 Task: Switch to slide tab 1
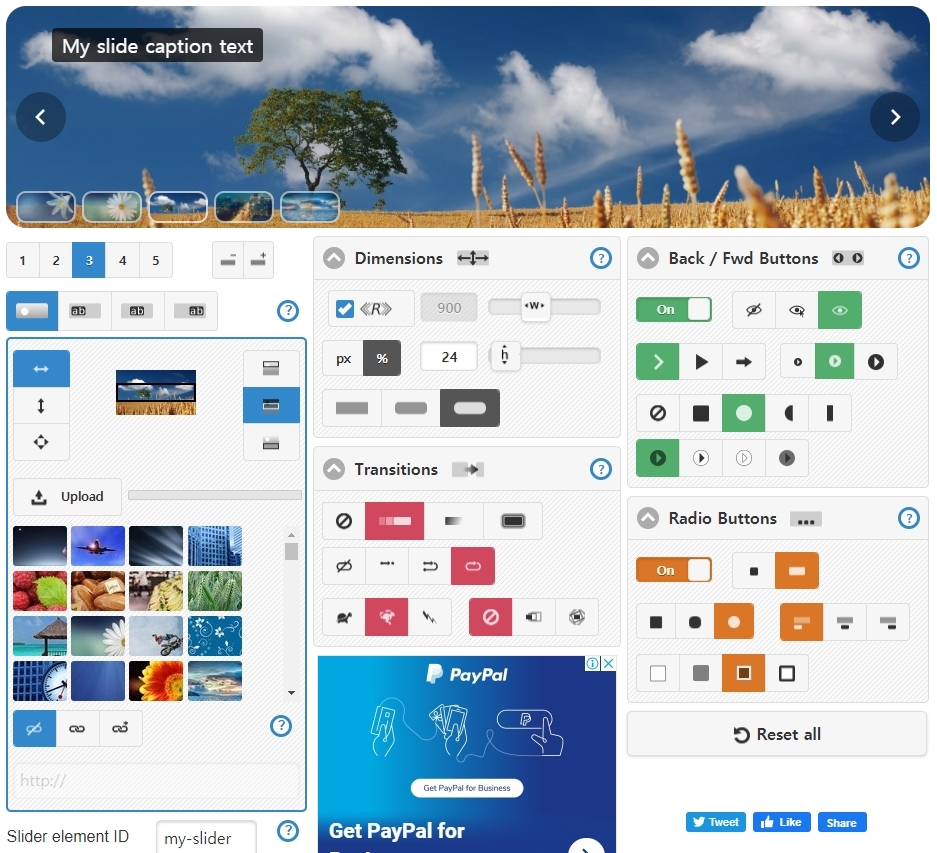(23, 260)
